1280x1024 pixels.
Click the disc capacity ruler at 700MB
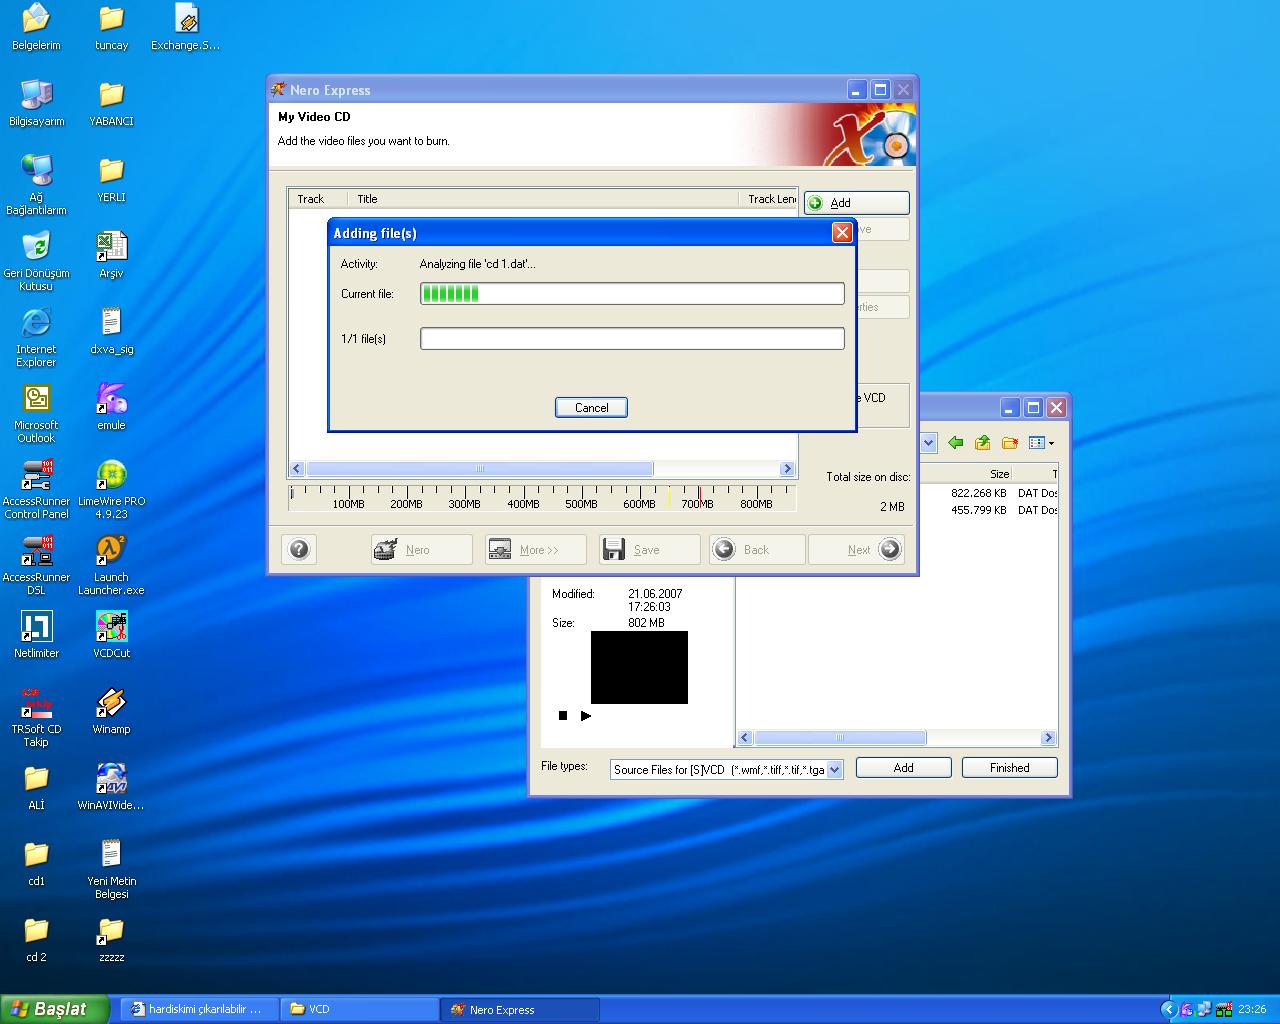pyautogui.click(x=698, y=498)
